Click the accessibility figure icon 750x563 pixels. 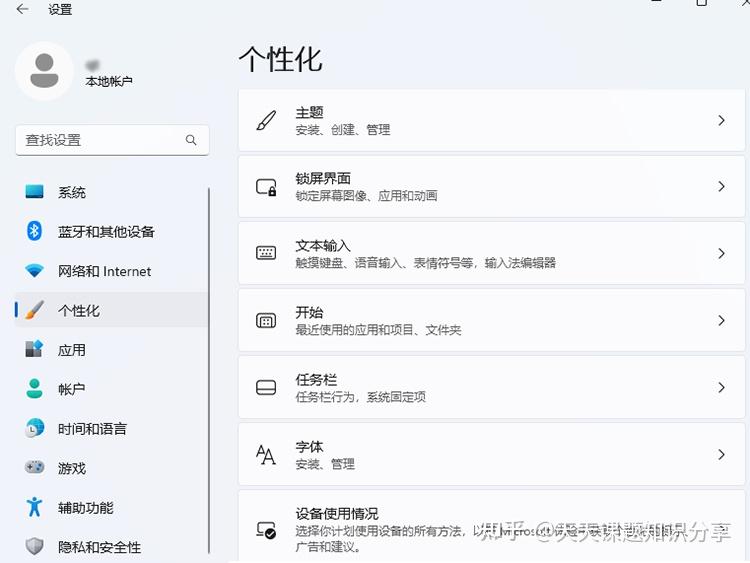point(34,507)
